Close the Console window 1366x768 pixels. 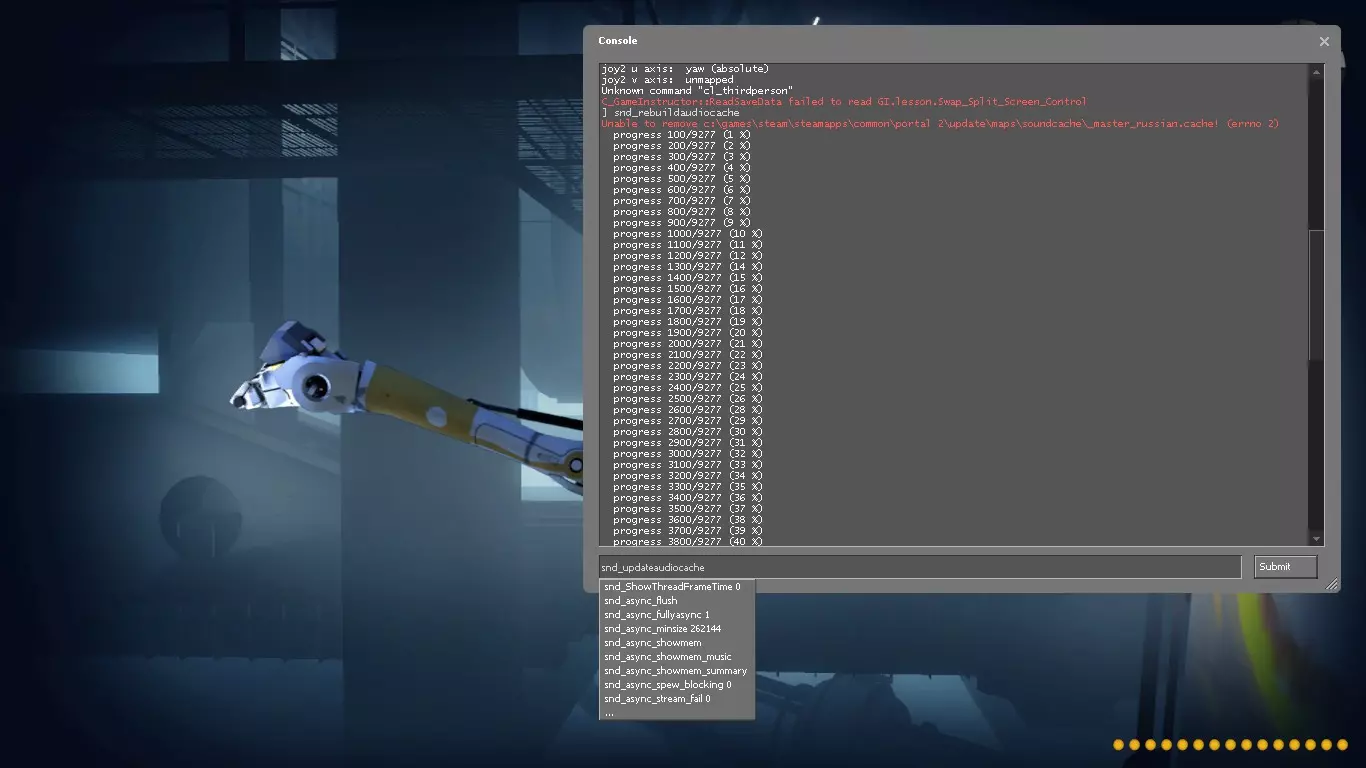1324,41
